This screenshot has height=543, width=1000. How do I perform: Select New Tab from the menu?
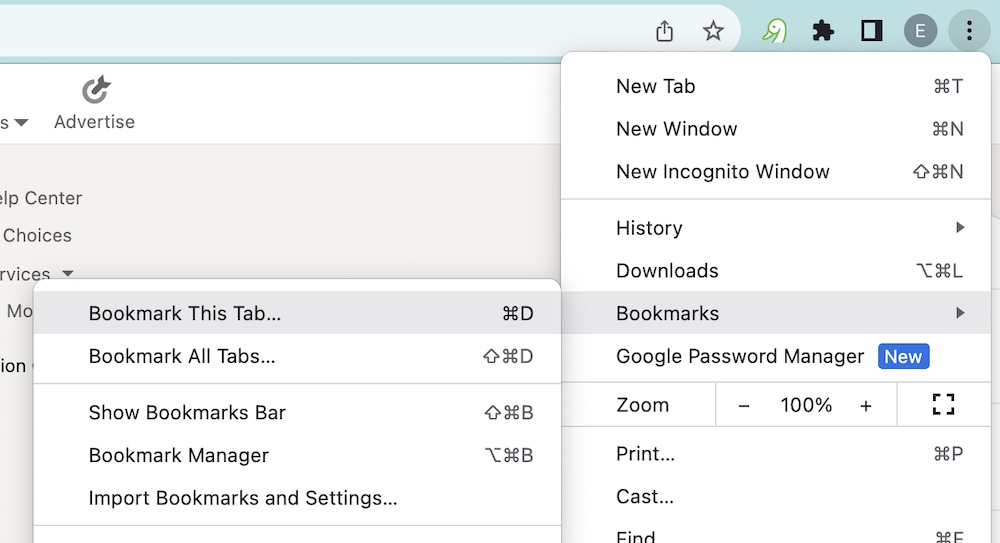coord(776,86)
